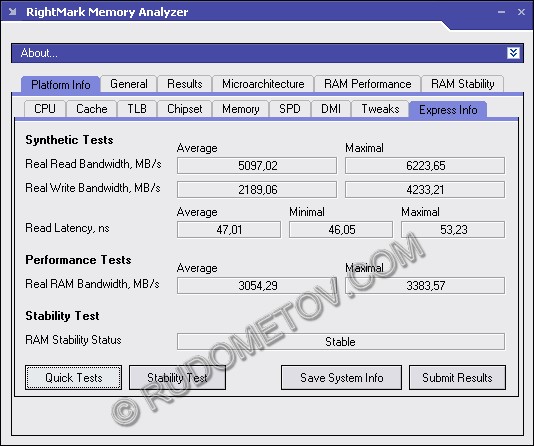Click the Submit Results button
The width and height of the screenshot is (534, 446).
click(x=457, y=378)
